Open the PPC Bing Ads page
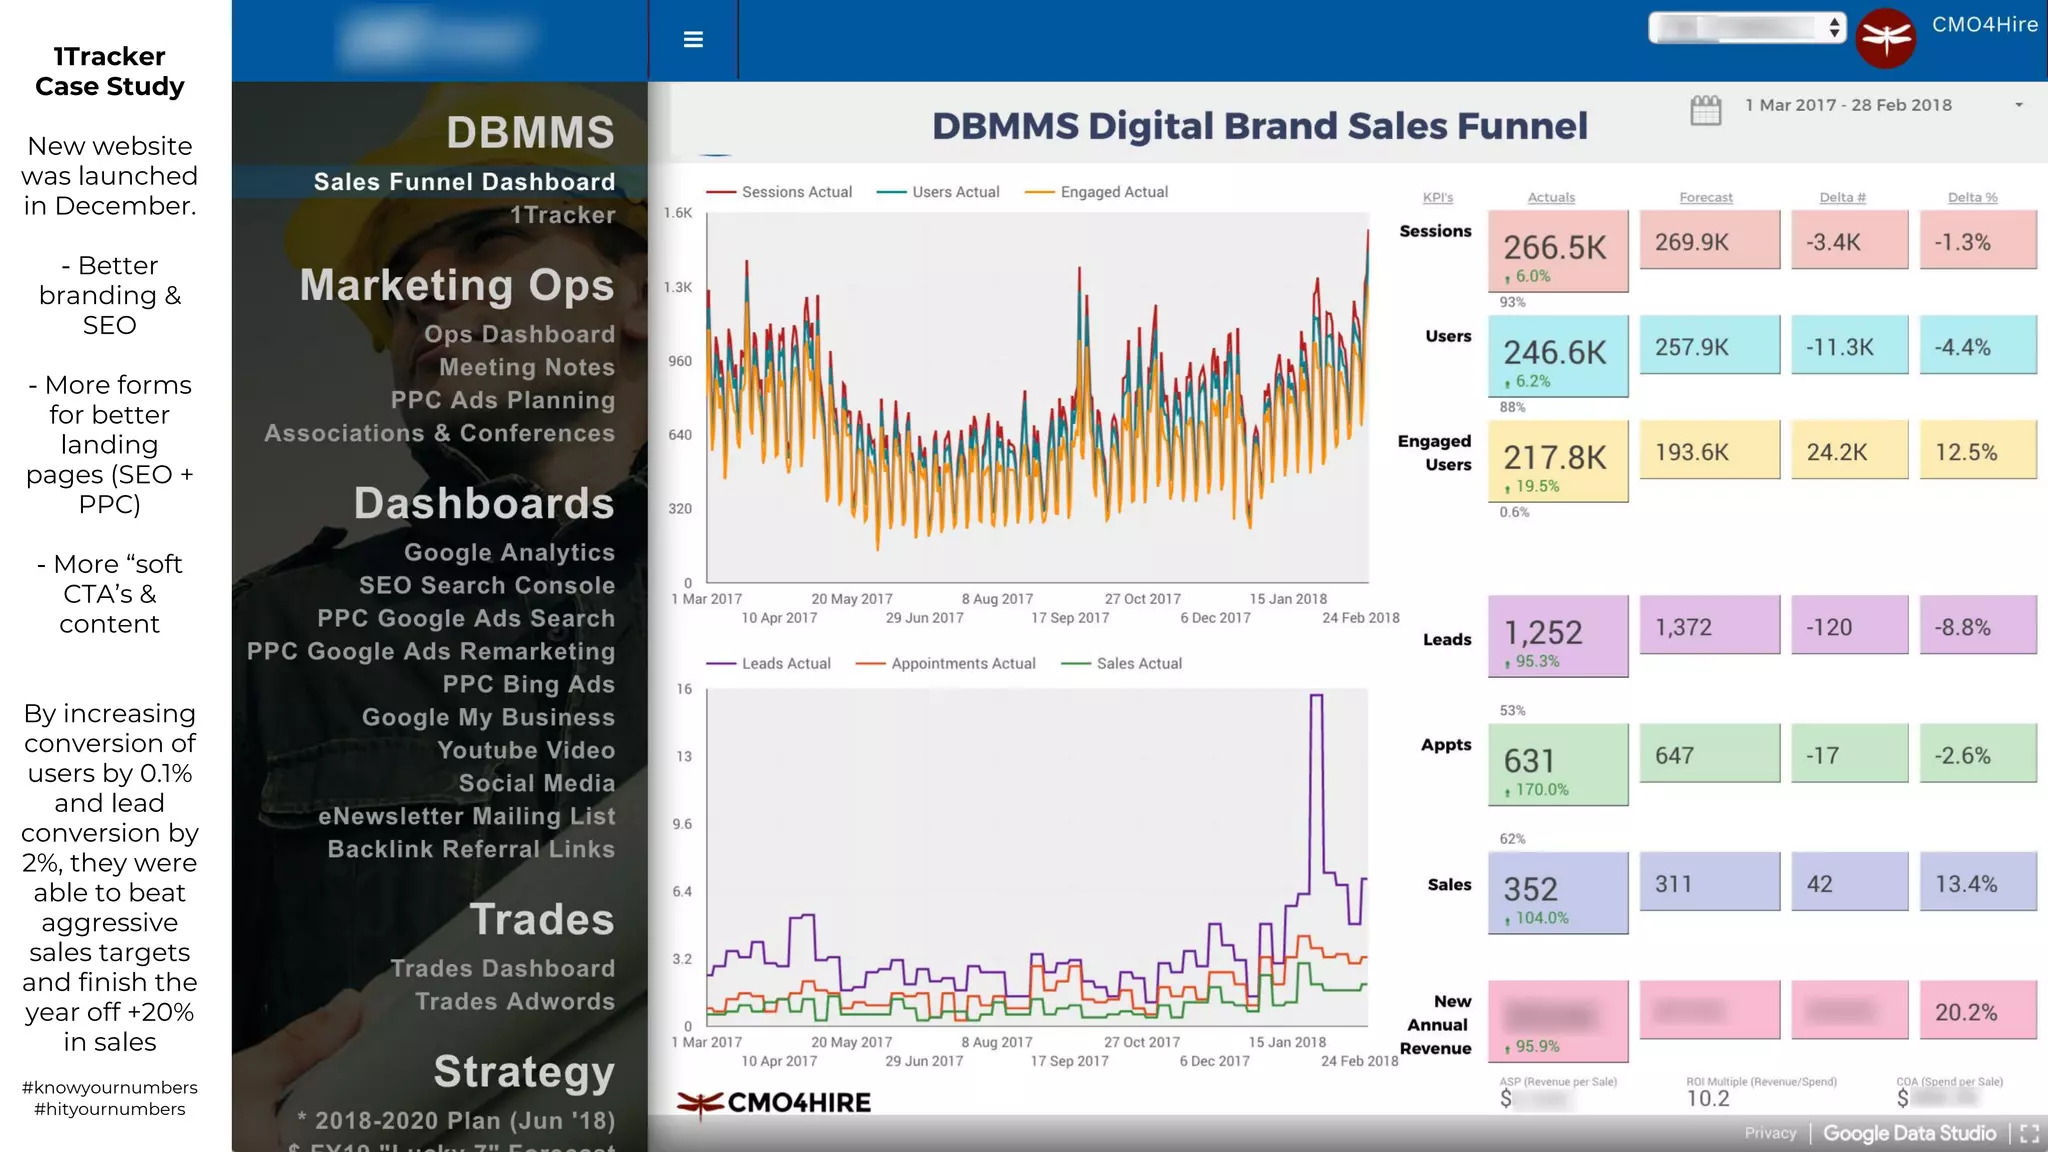The image size is (2048, 1152). point(528,684)
